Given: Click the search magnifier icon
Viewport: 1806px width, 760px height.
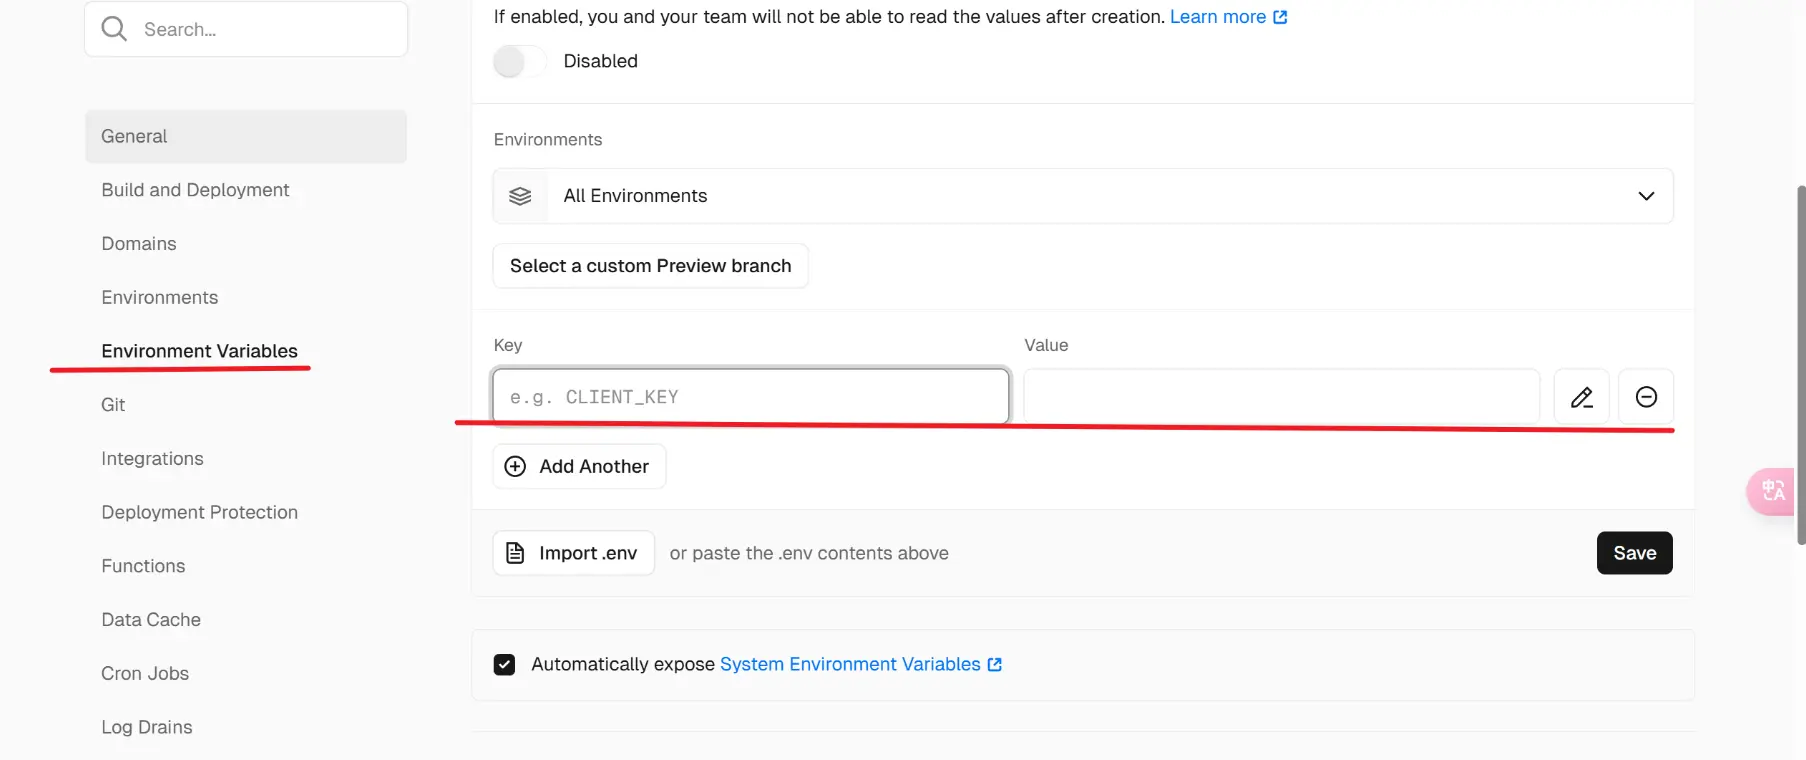Looking at the screenshot, I should pos(114,29).
